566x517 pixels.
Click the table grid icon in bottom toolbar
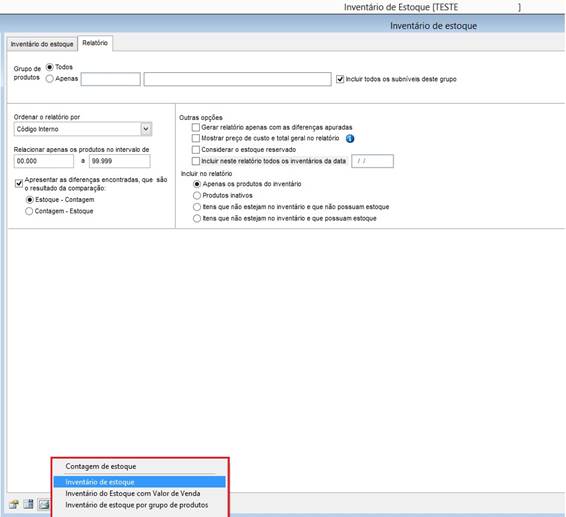[x=29, y=504]
